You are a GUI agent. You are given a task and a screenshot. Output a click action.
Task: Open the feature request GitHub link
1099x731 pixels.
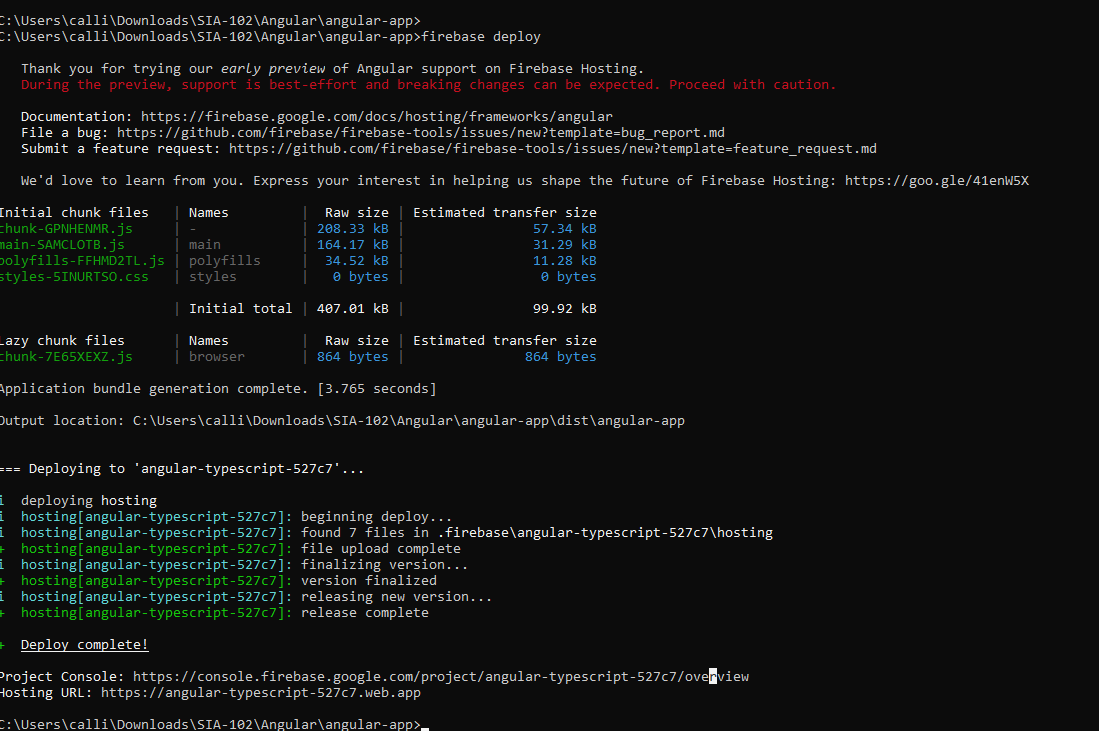click(x=552, y=149)
